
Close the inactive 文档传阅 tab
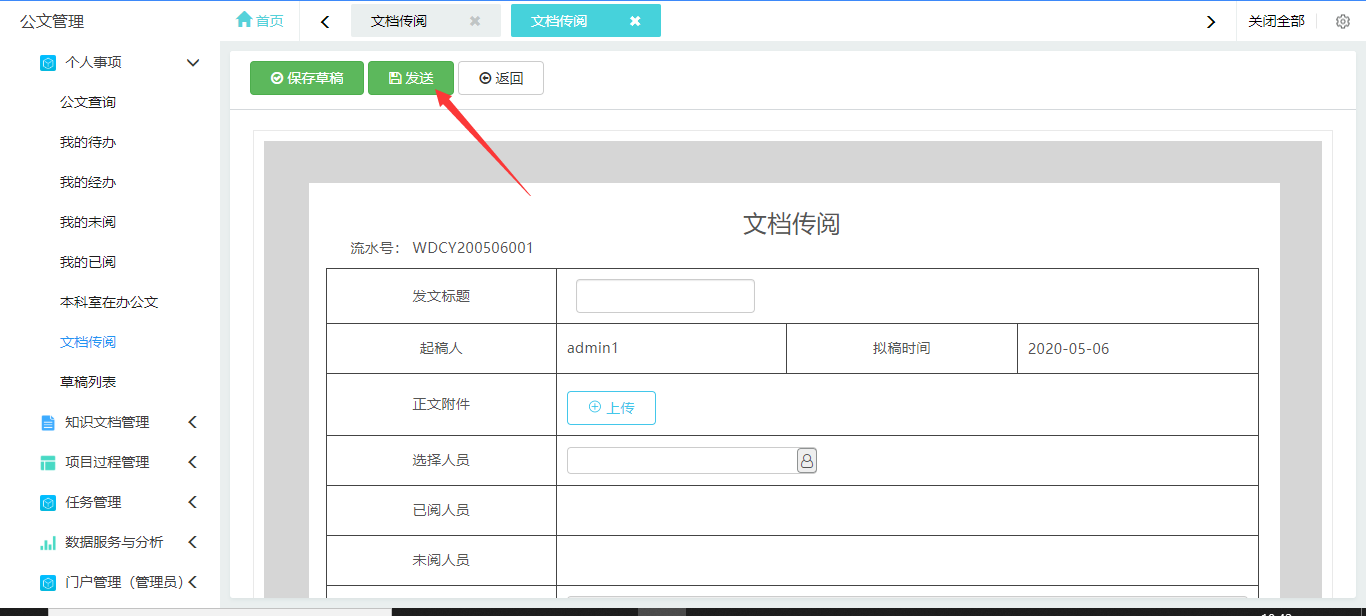475,21
